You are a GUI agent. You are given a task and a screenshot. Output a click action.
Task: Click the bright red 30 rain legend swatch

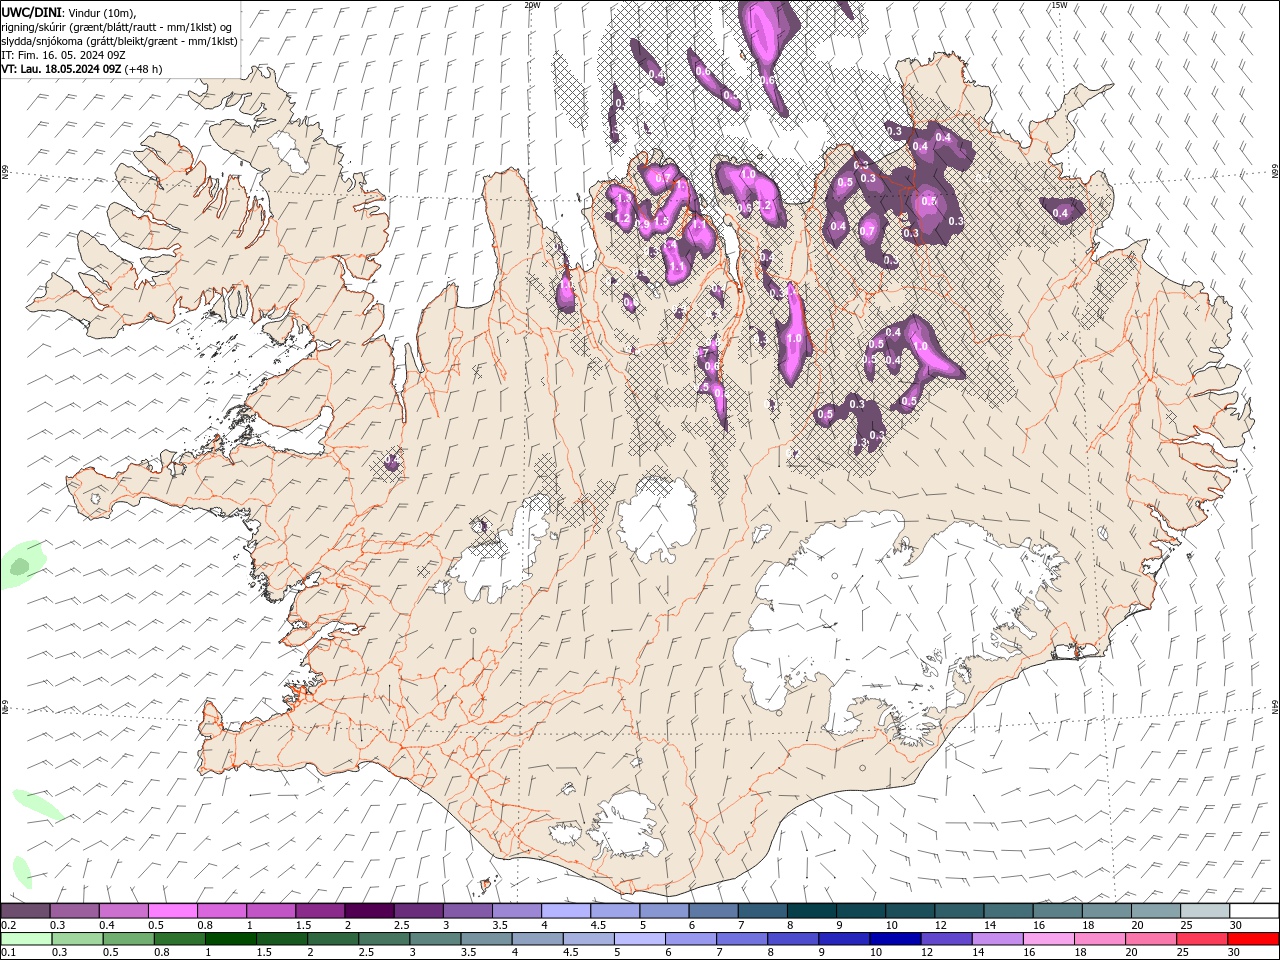tap(1254, 939)
